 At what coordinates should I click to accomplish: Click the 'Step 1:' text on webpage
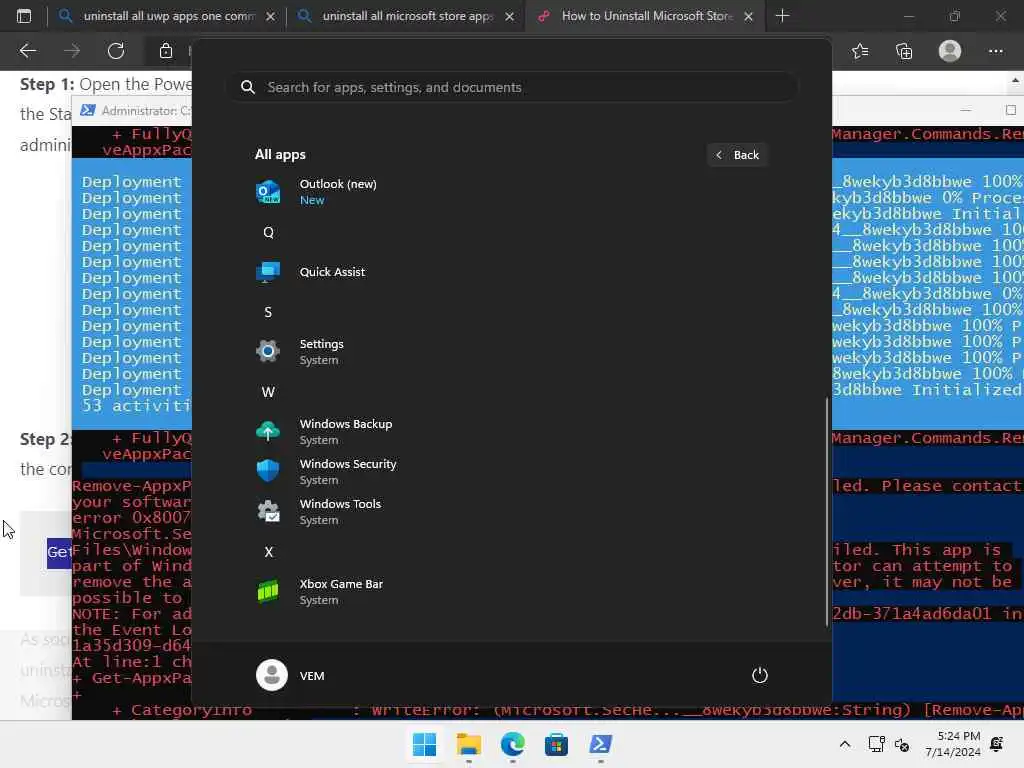47,84
